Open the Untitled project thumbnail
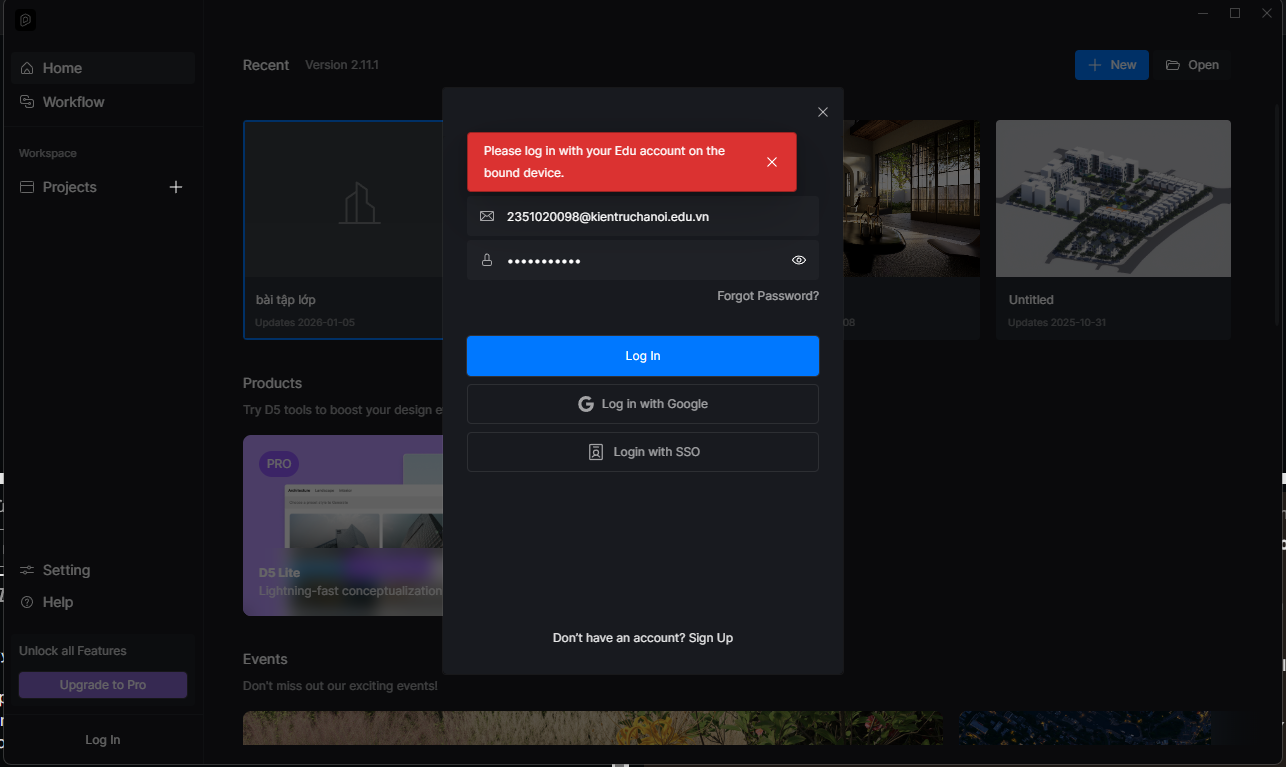 tap(1112, 198)
